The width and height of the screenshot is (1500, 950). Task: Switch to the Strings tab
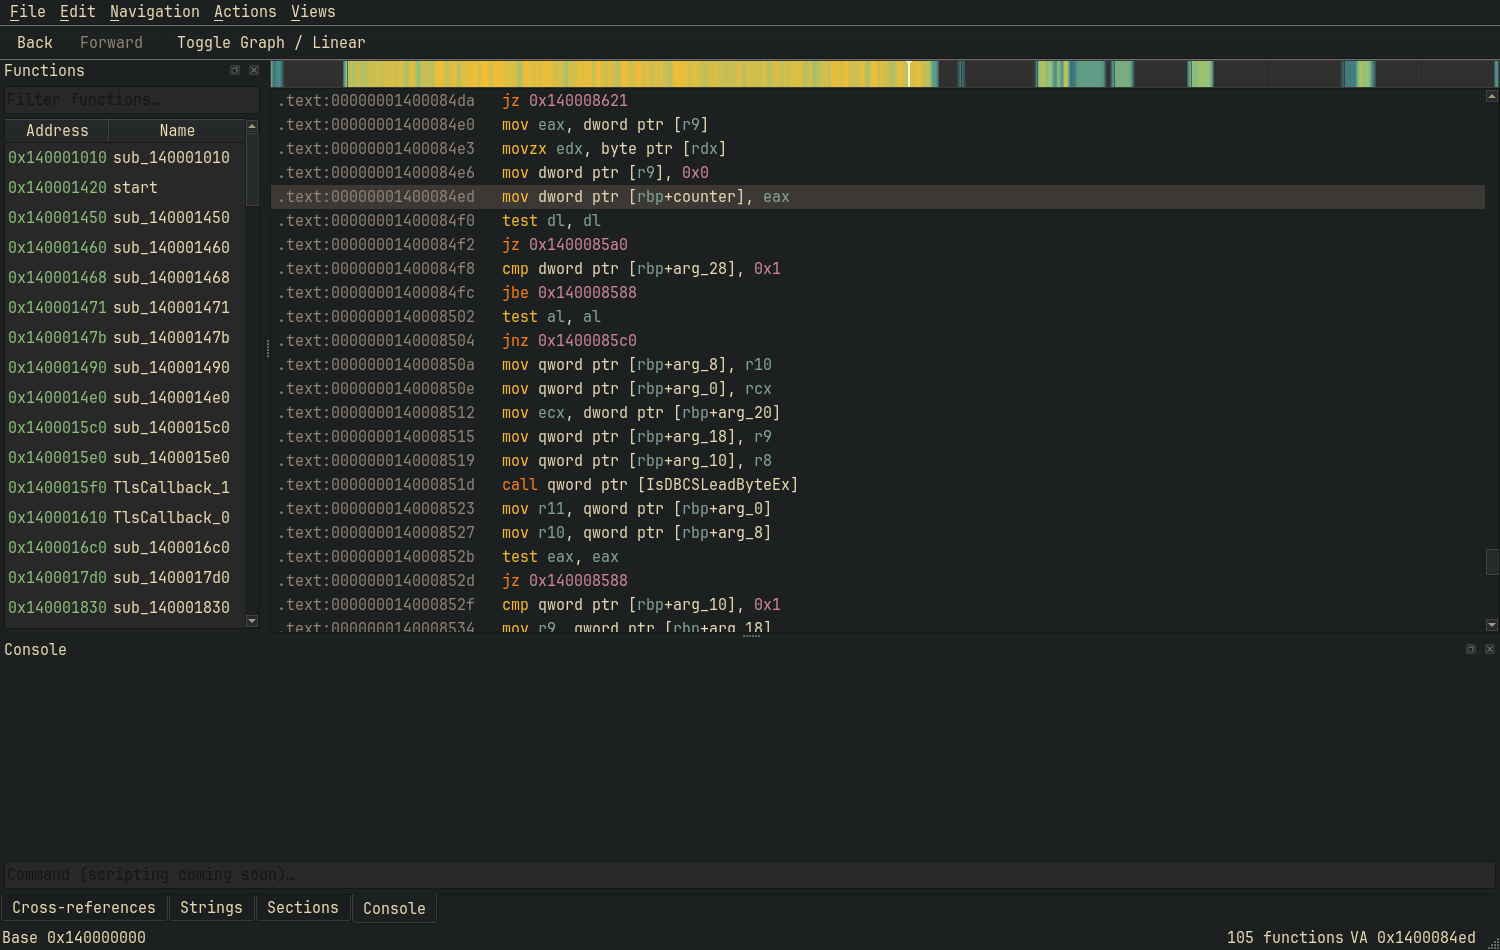point(211,908)
